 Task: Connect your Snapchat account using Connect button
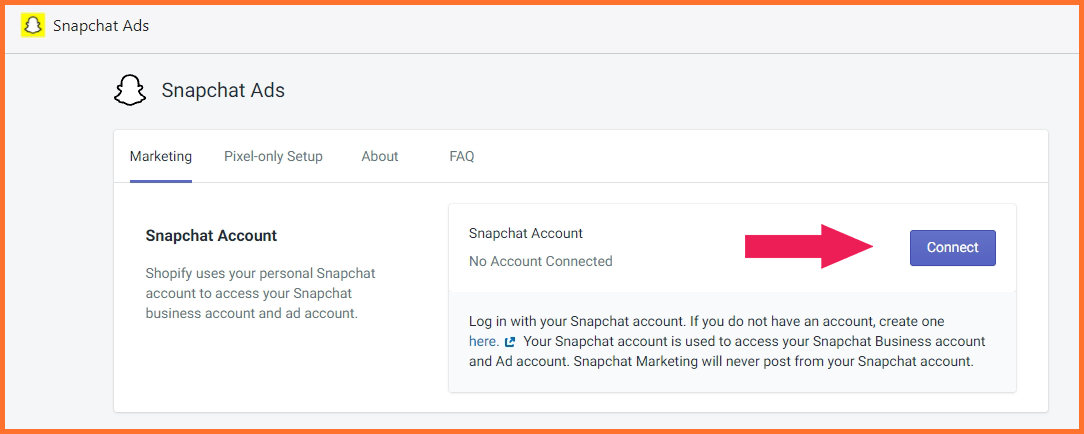(x=953, y=247)
